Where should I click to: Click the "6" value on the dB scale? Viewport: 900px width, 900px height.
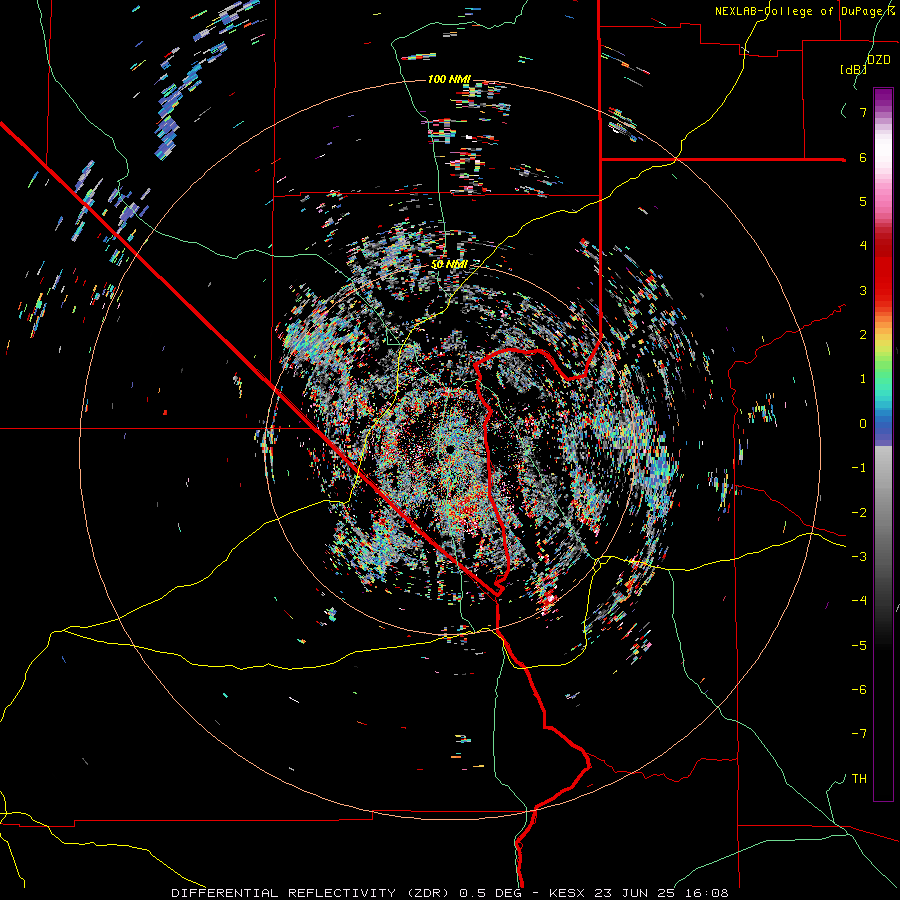click(863, 157)
